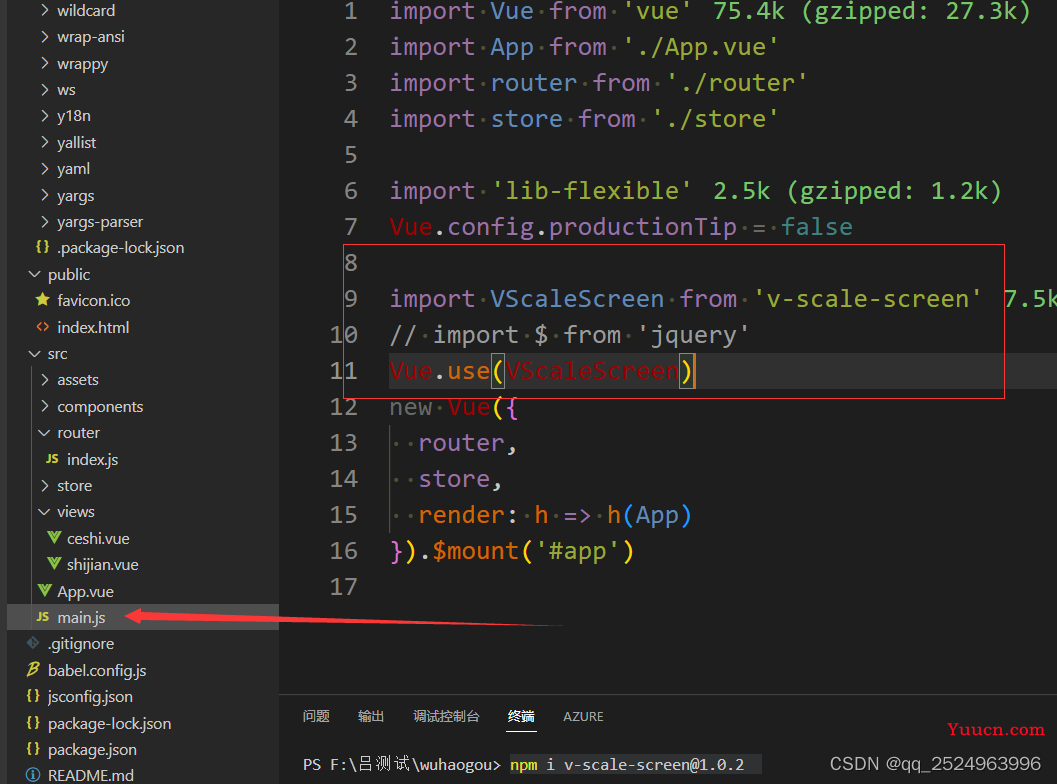Click the commented jquery import line
Image resolution: width=1057 pixels, height=784 pixels.
click(569, 335)
